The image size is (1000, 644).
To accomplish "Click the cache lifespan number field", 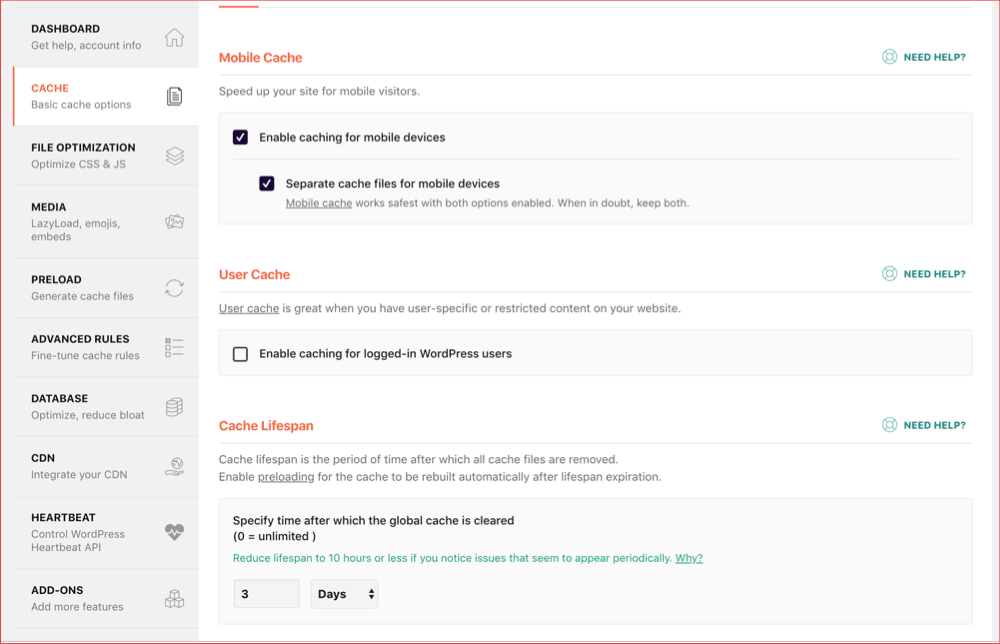I will (x=266, y=594).
